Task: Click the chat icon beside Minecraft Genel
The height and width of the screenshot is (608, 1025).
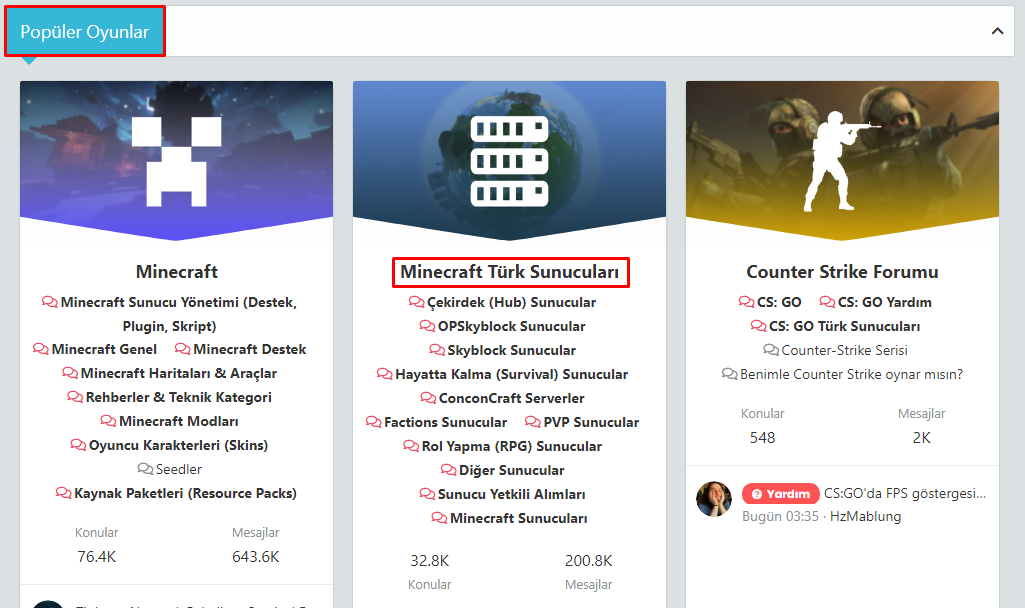Action: 41,349
